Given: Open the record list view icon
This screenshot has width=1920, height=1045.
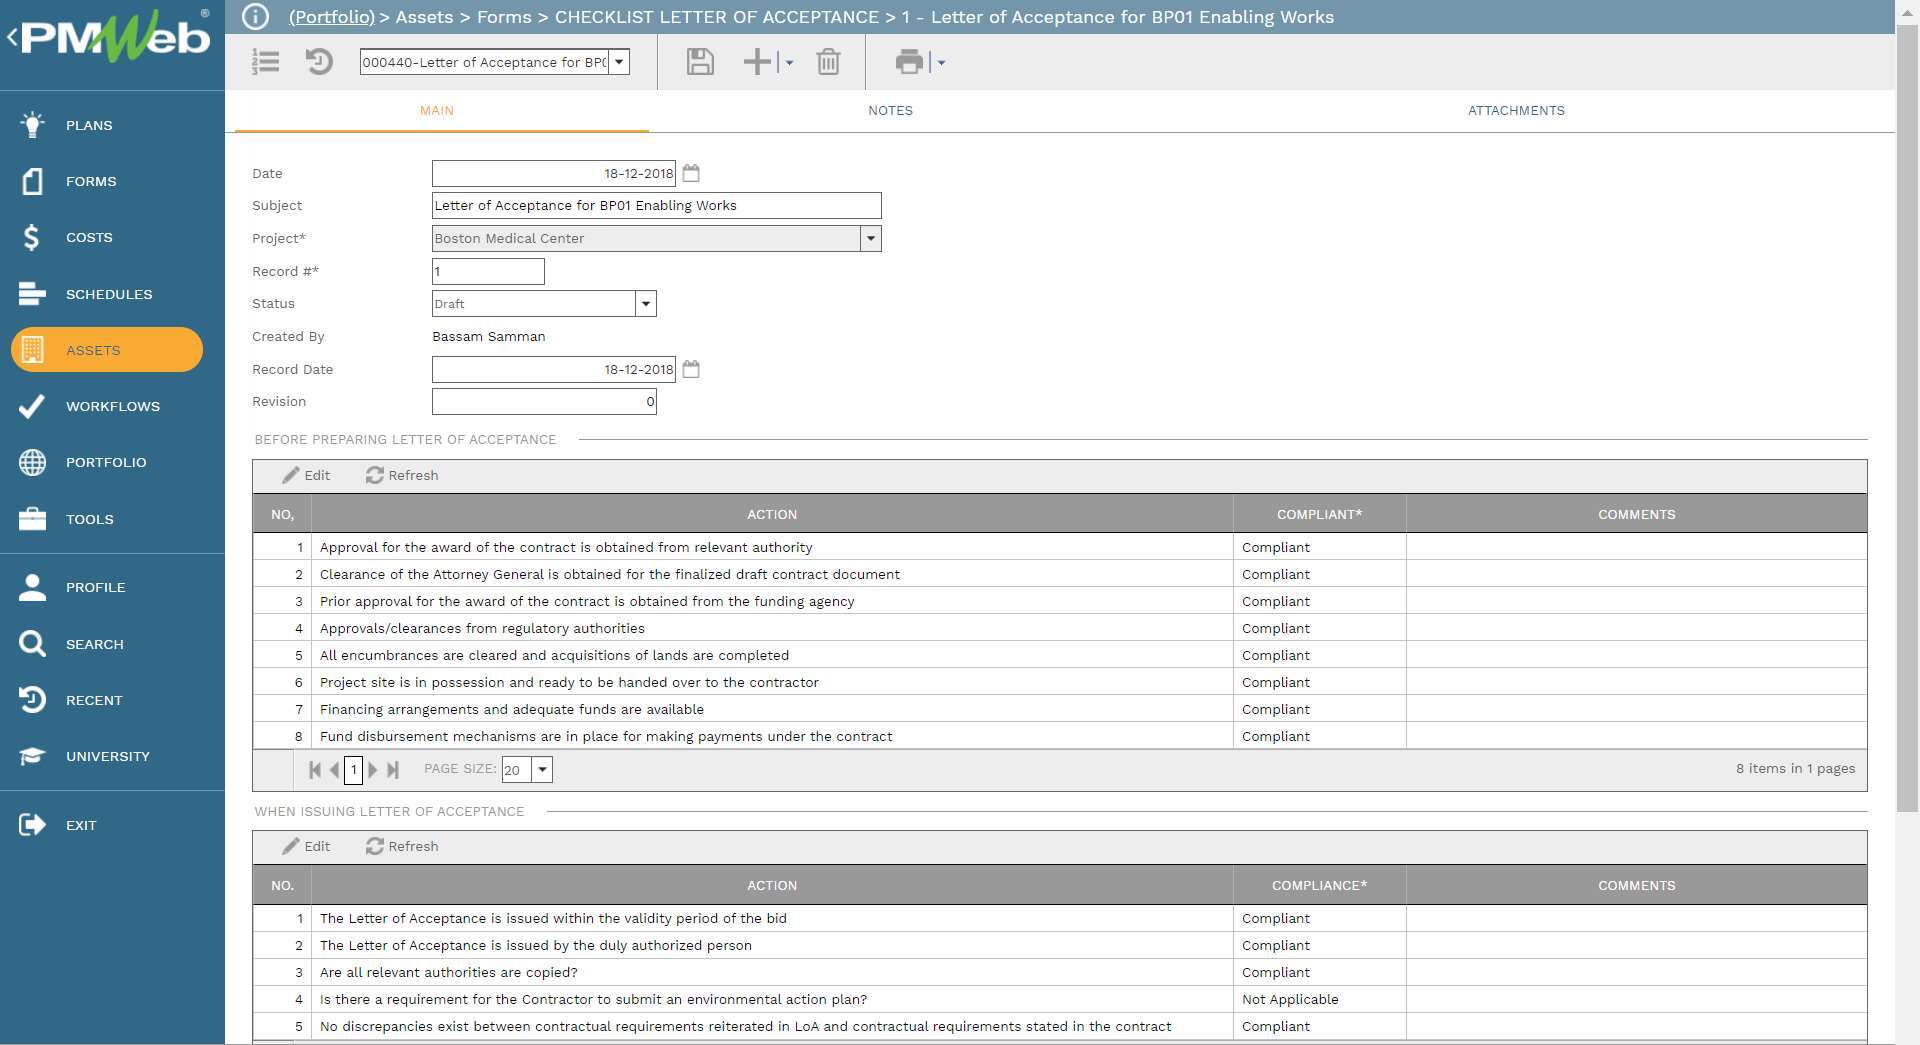Looking at the screenshot, I should coord(265,62).
